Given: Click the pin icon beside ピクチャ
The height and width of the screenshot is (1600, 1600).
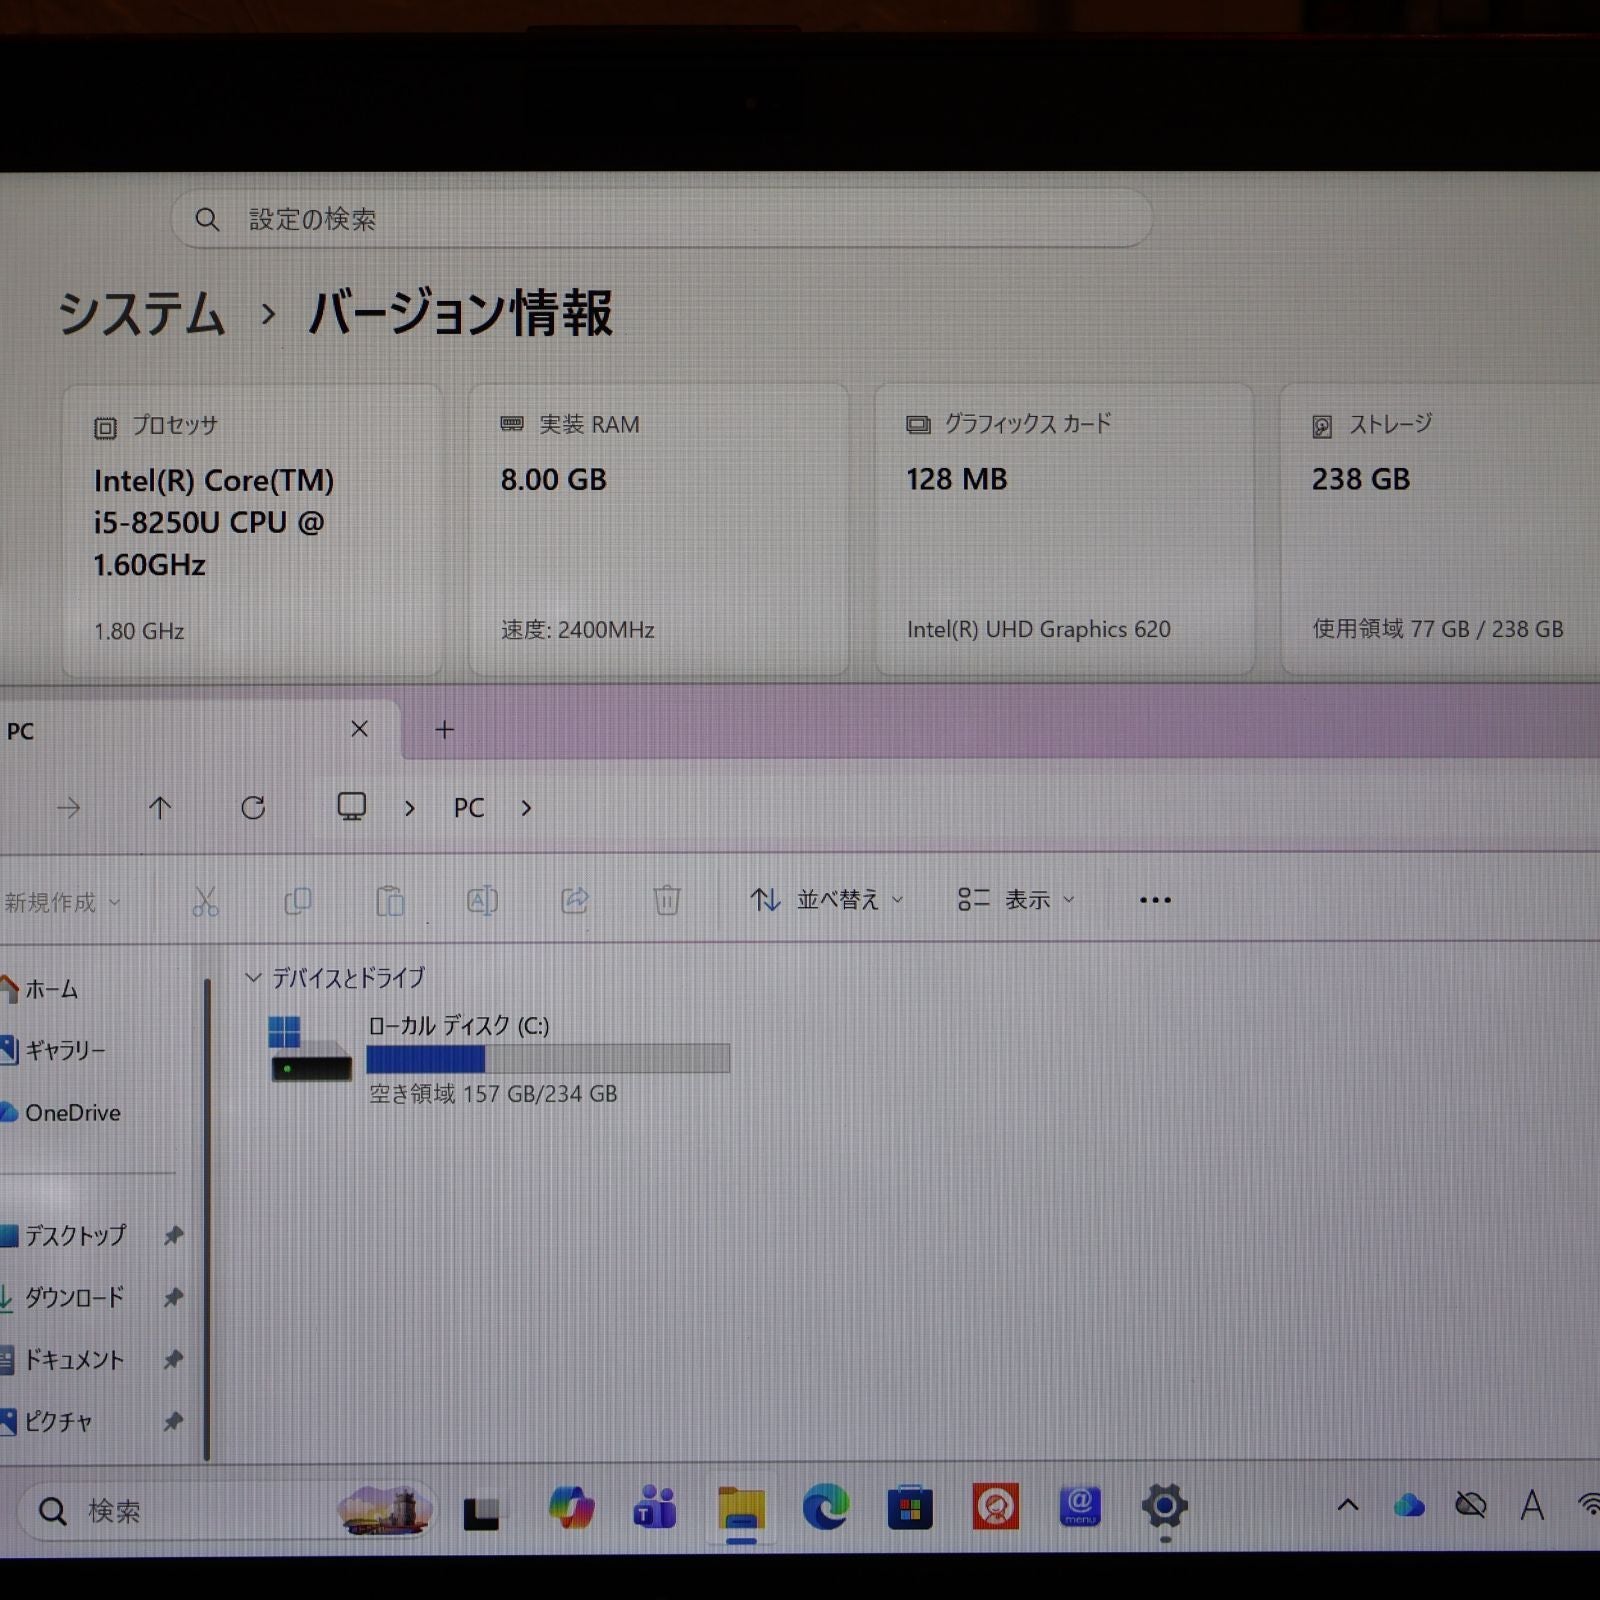Looking at the screenshot, I should coord(173,1422).
